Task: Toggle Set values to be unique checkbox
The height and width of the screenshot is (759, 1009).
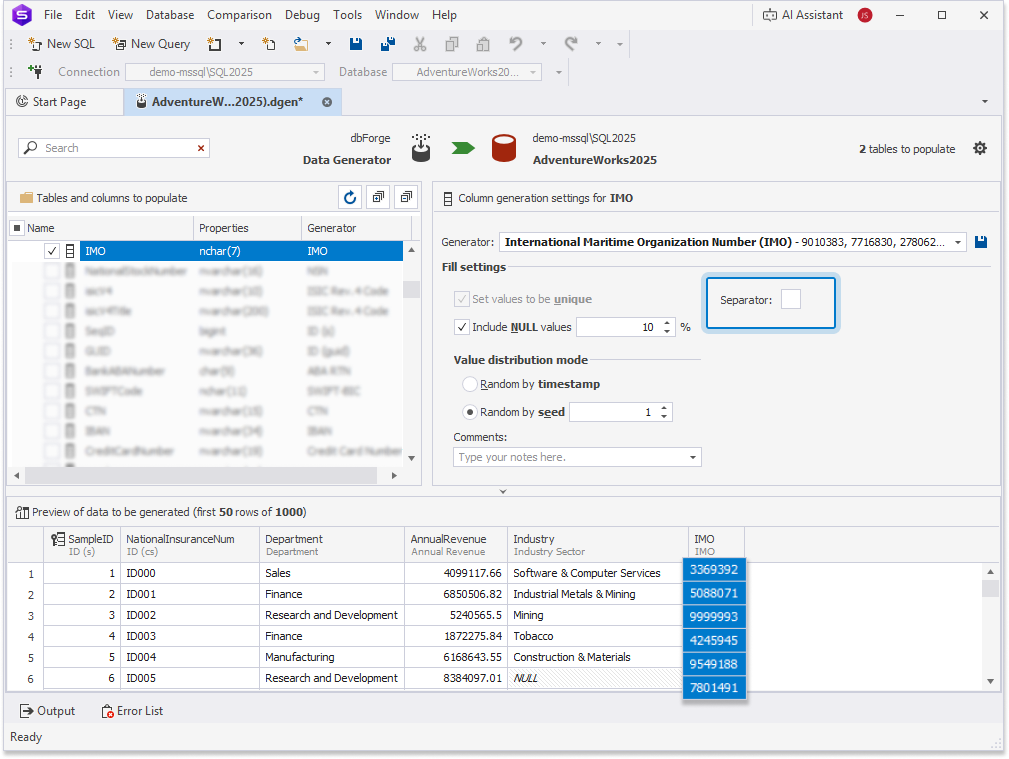Action: pos(461,299)
